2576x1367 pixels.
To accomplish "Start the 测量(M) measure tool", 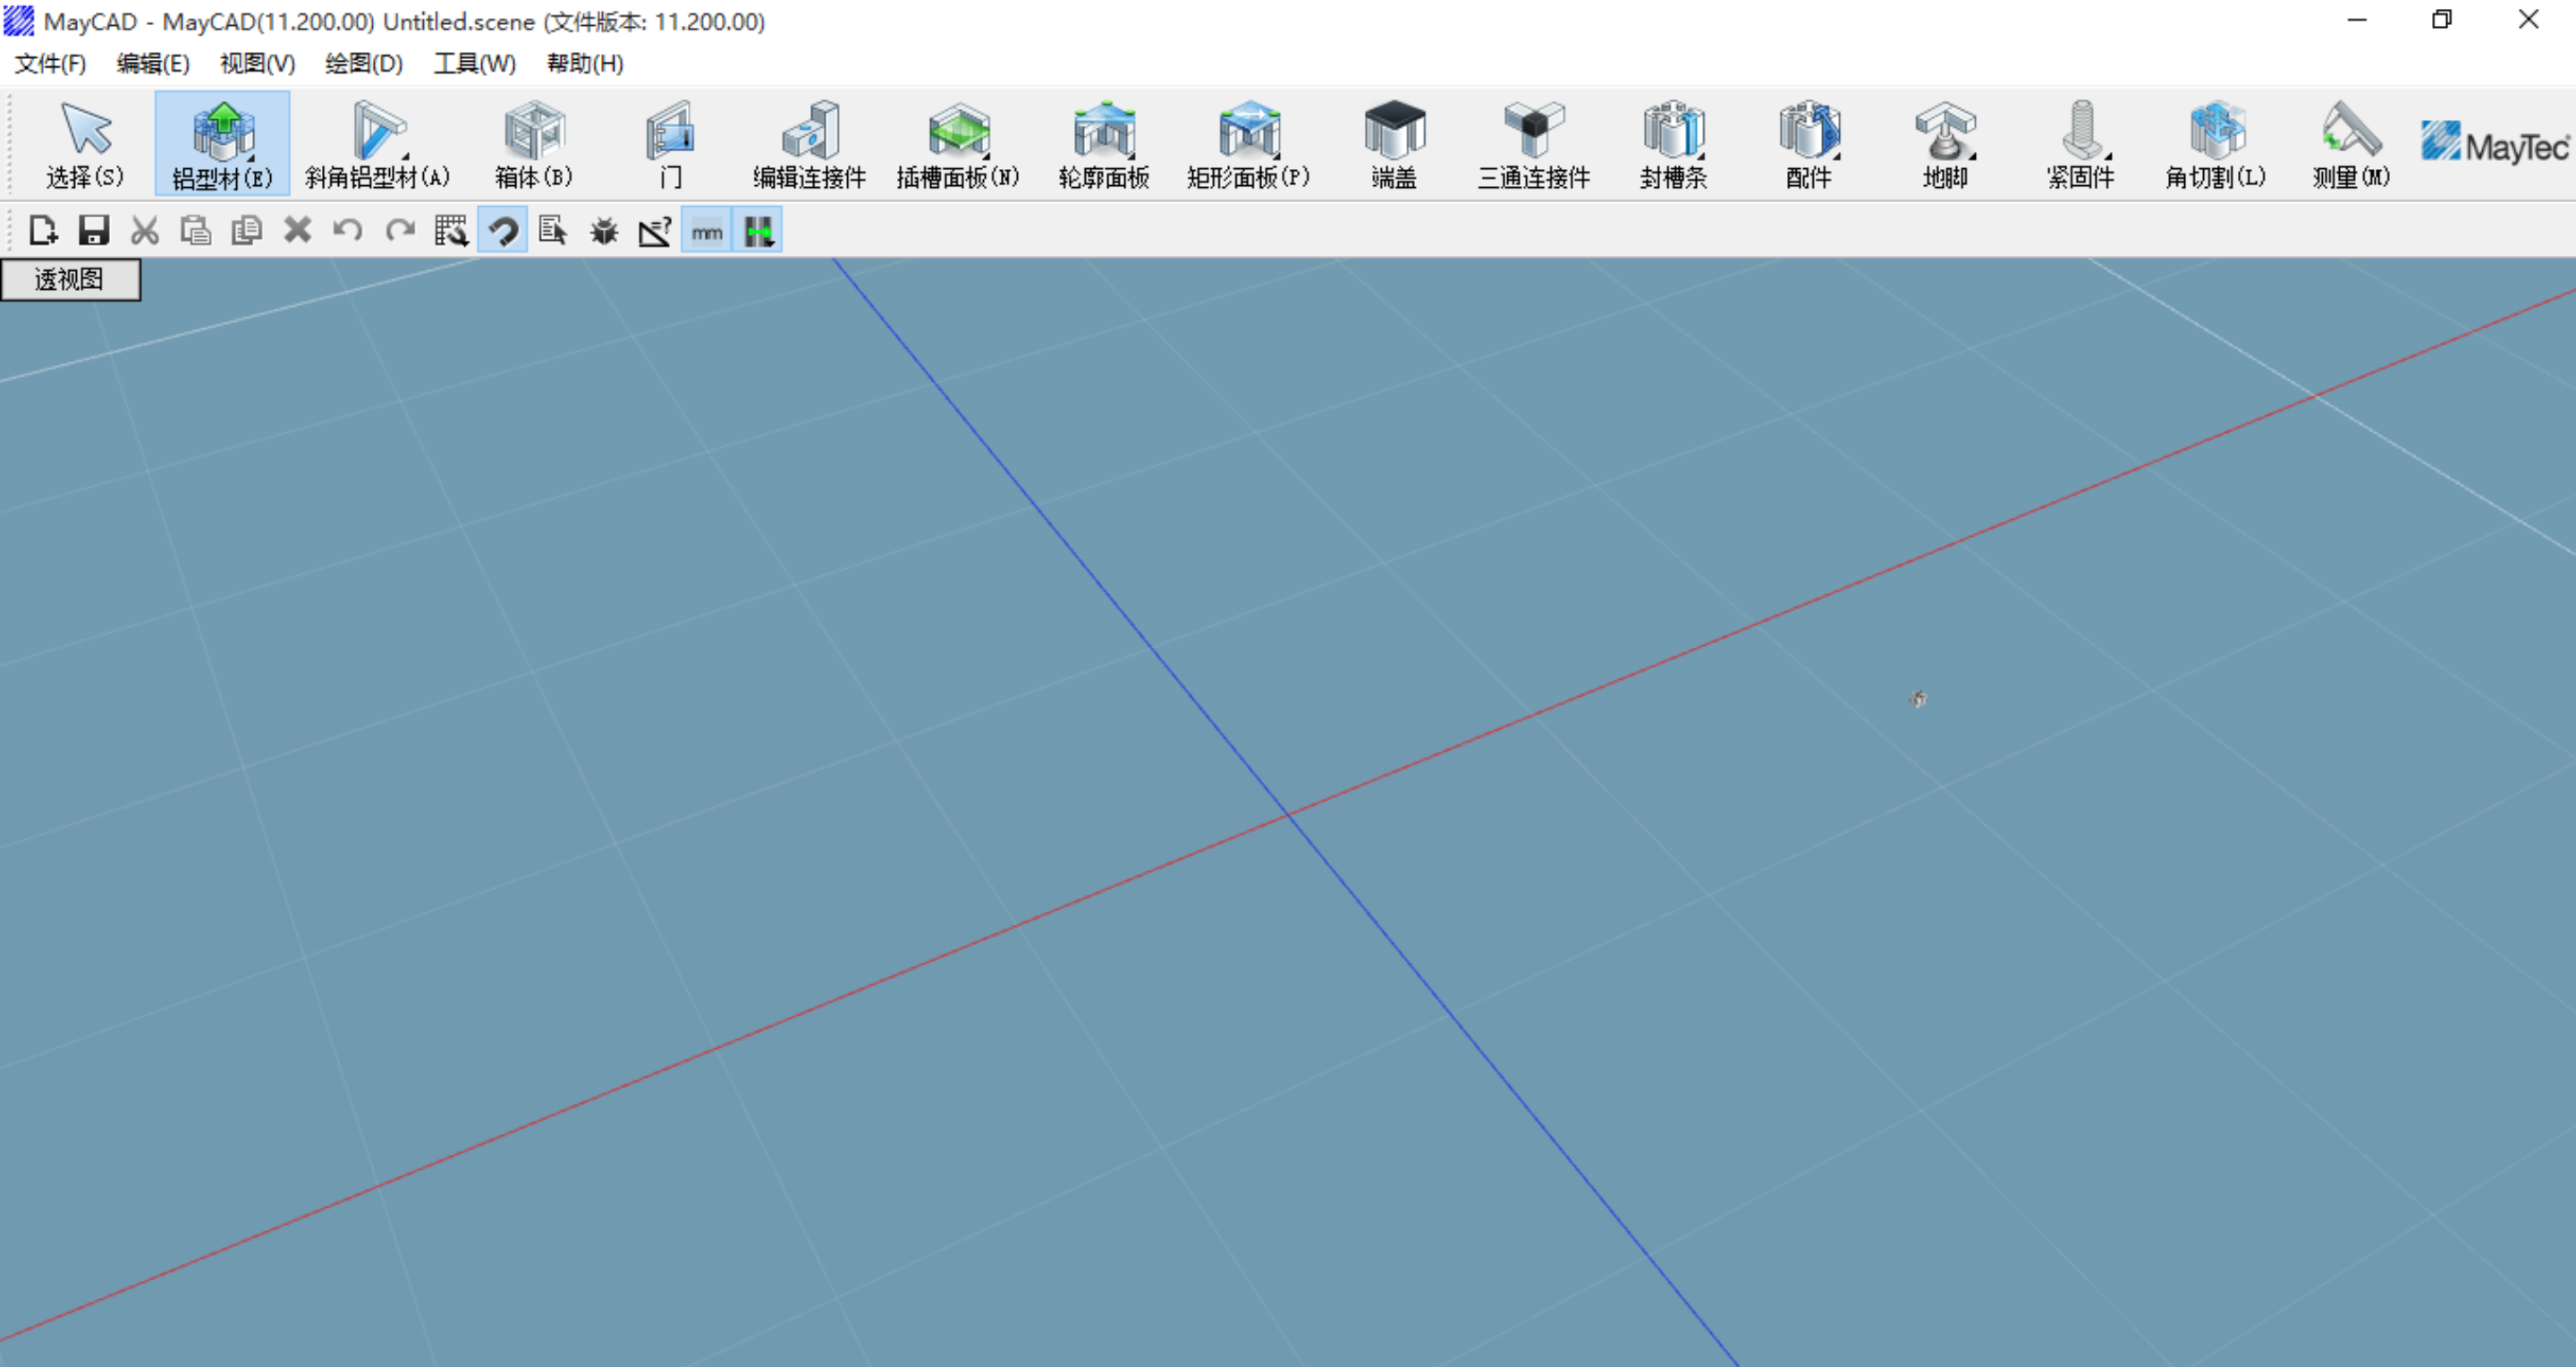I will click(2350, 144).
